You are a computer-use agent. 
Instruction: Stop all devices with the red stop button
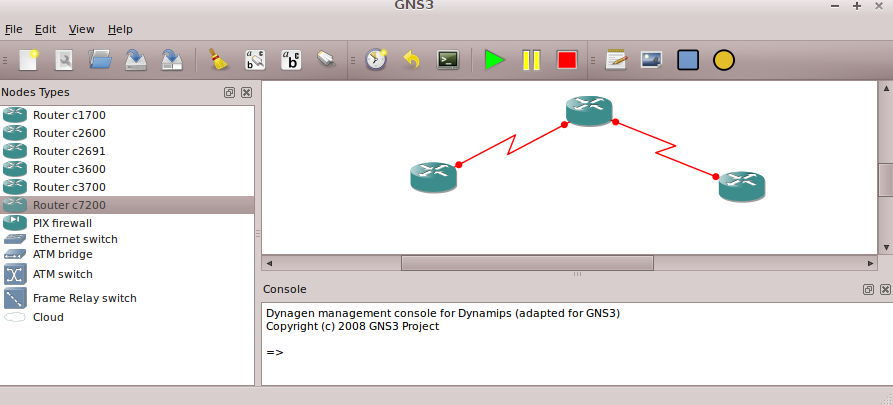[x=567, y=60]
